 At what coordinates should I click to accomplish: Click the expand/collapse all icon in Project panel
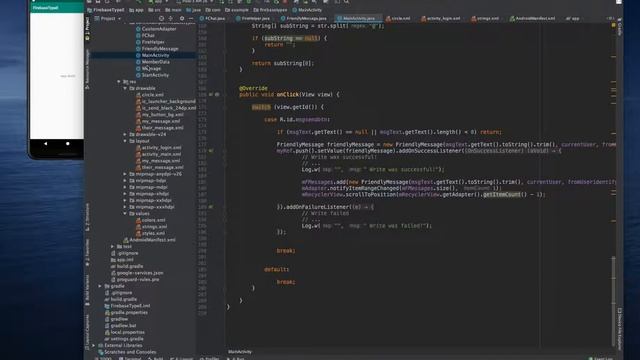[171, 18]
